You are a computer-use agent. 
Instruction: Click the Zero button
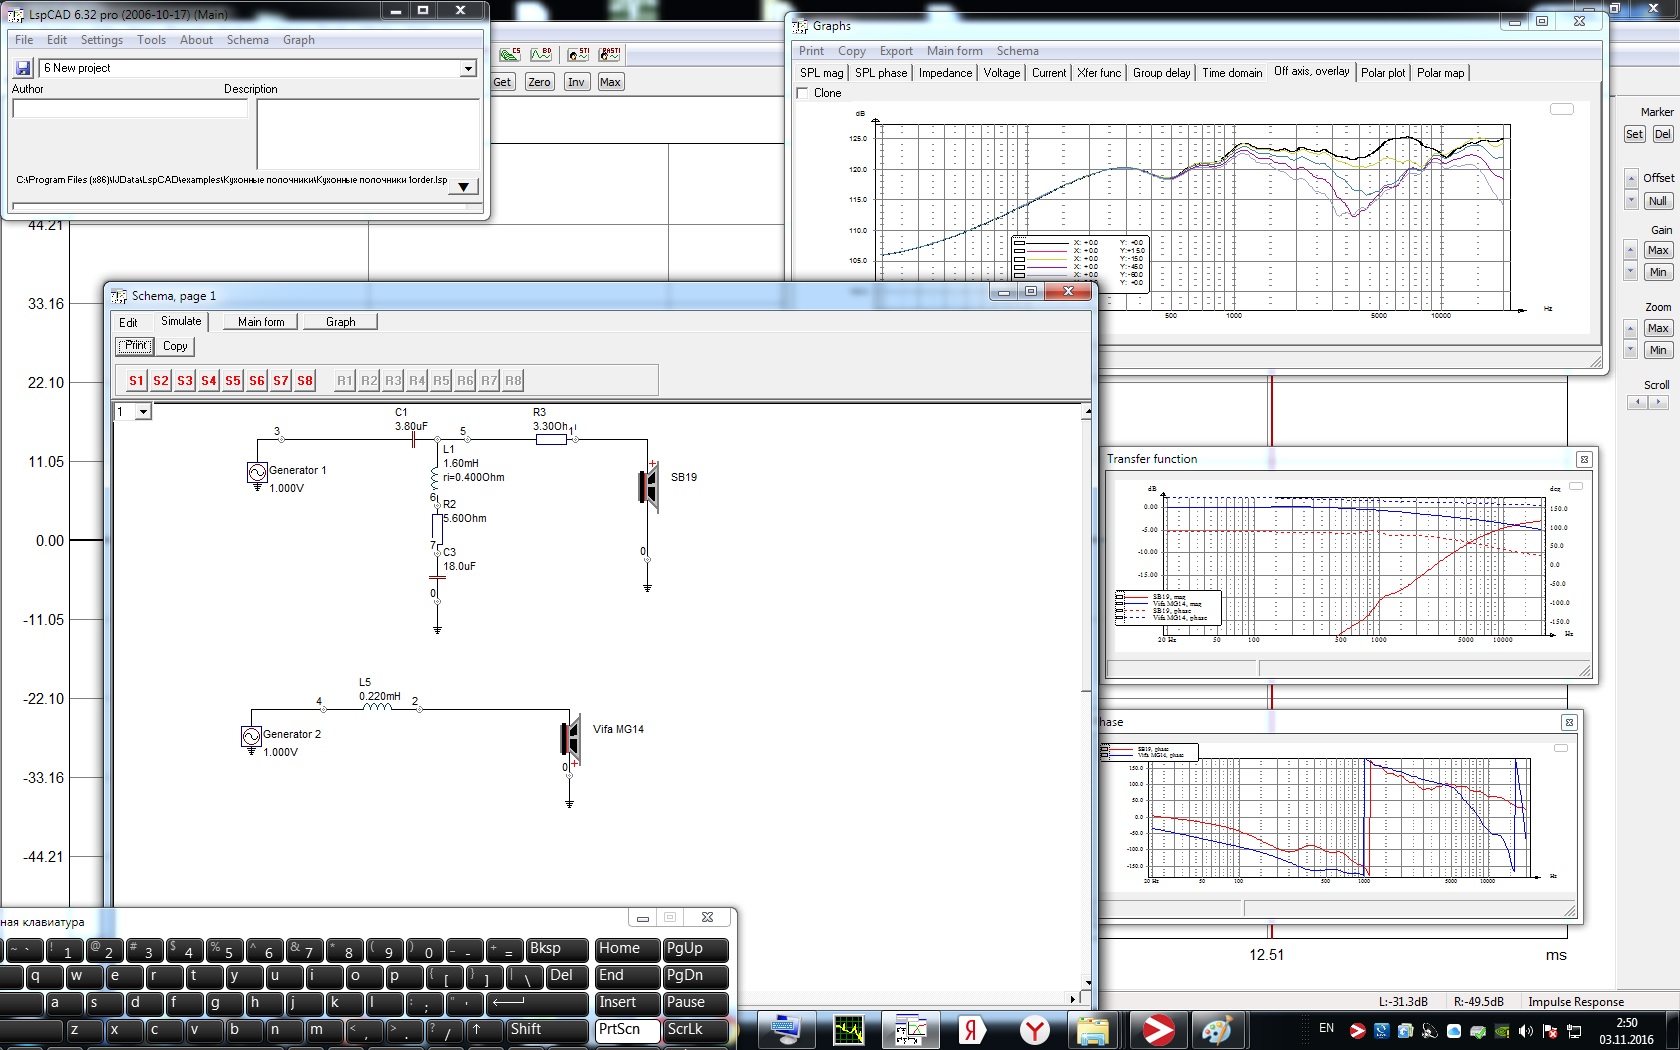[x=539, y=82]
